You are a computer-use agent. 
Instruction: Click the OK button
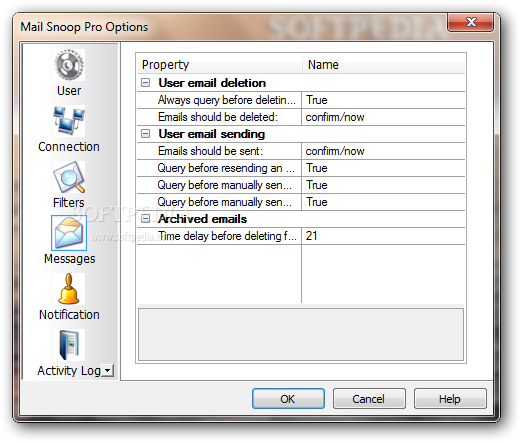[x=288, y=399]
